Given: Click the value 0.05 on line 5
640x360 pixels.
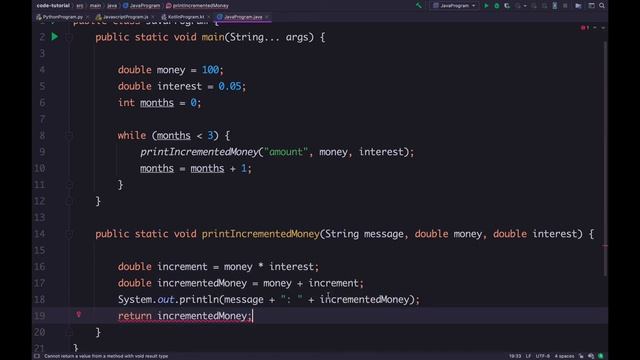Looking at the screenshot, I should coord(230,86).
